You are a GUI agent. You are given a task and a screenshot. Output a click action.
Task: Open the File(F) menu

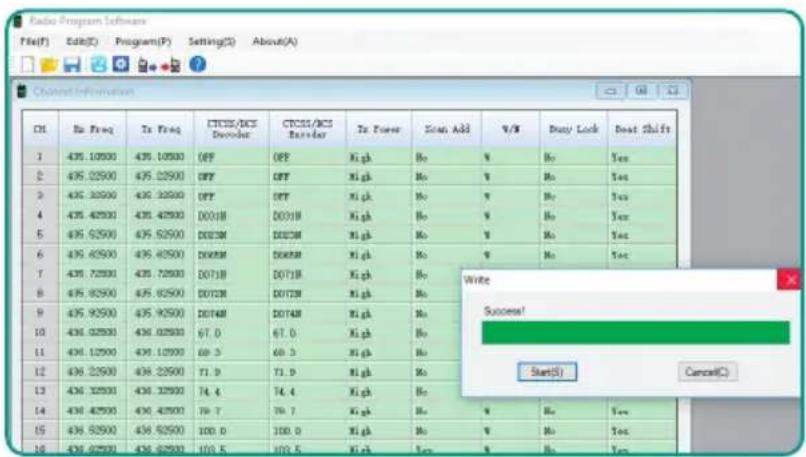click(34, 42)
